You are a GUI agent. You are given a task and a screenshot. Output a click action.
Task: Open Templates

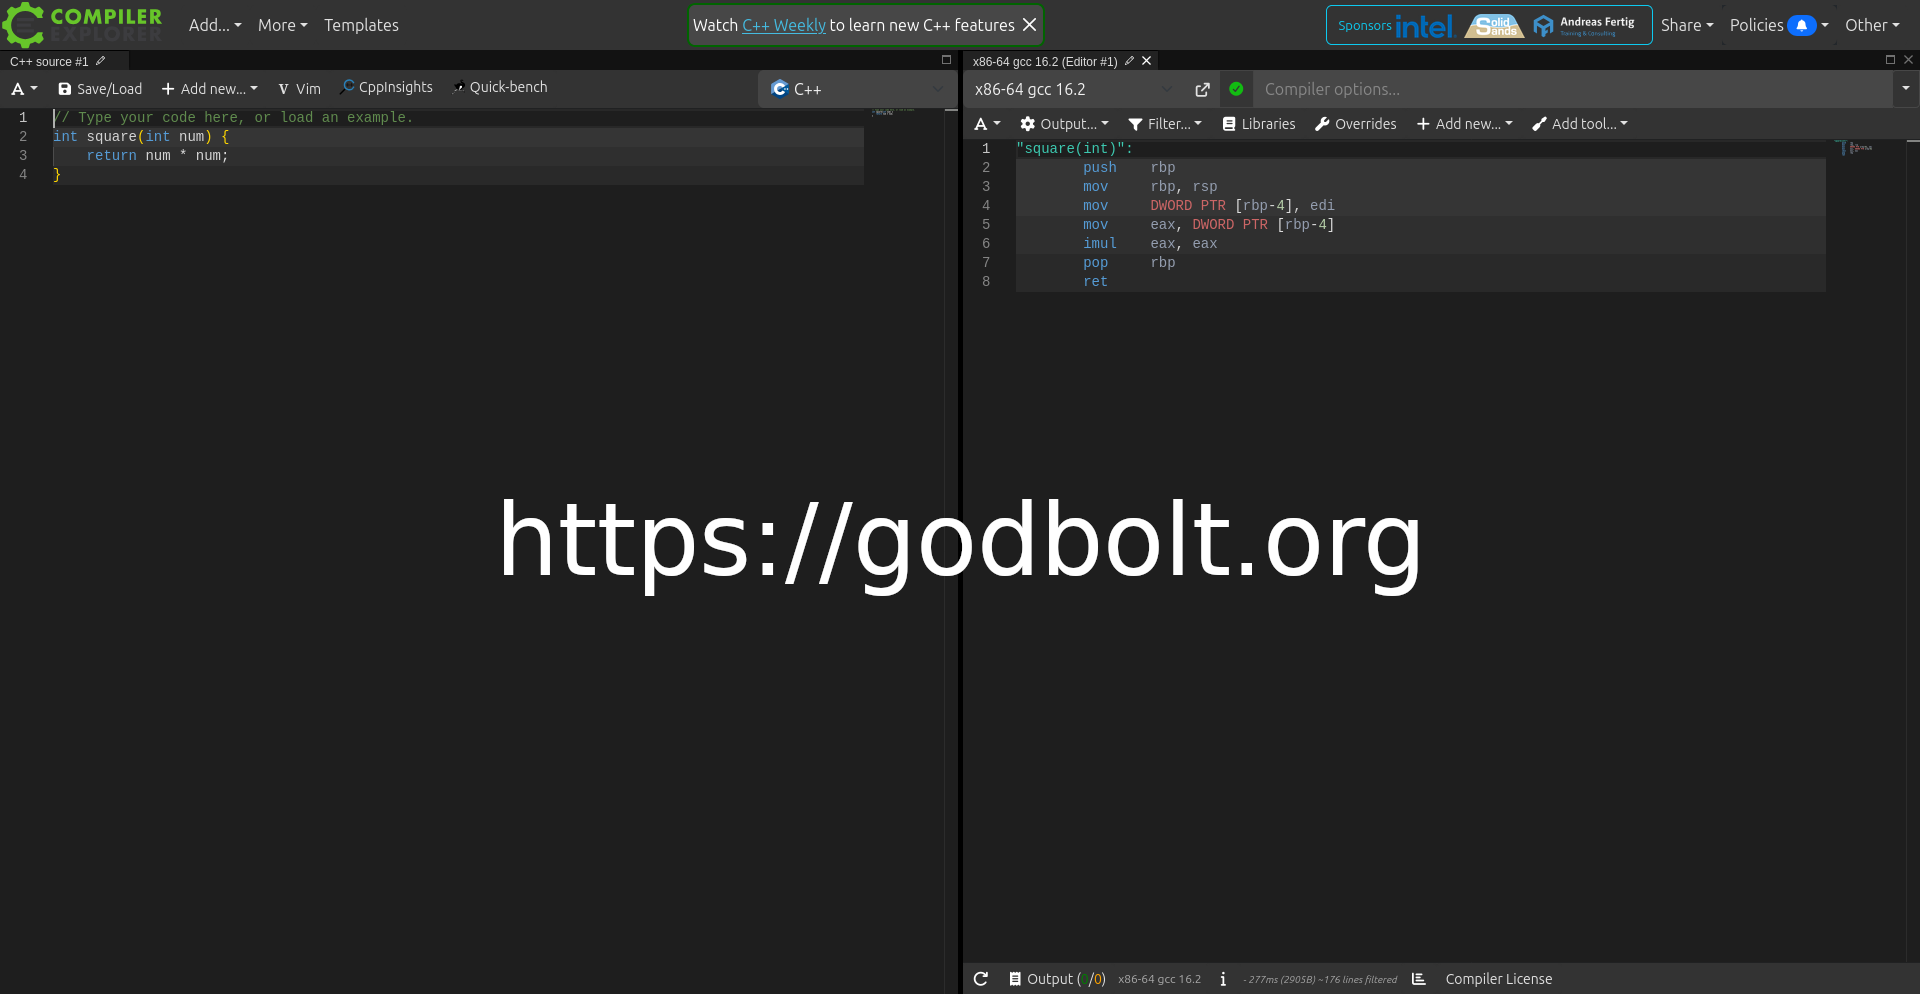click(361, 25)
